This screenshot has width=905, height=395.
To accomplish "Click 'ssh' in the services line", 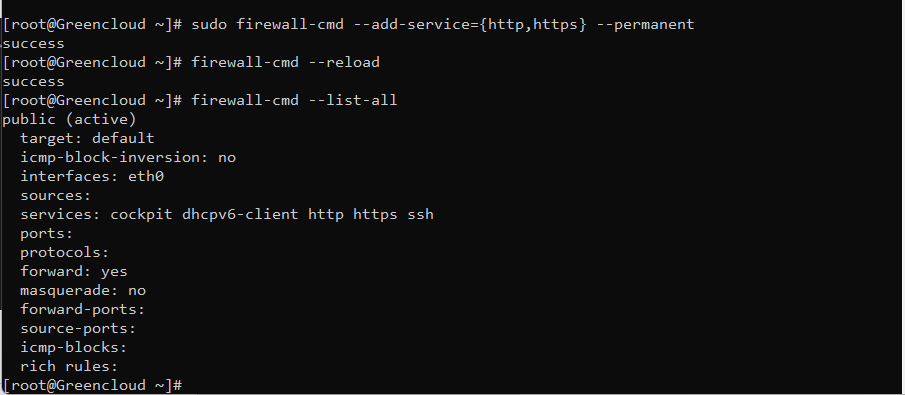I will pos(421,215).
